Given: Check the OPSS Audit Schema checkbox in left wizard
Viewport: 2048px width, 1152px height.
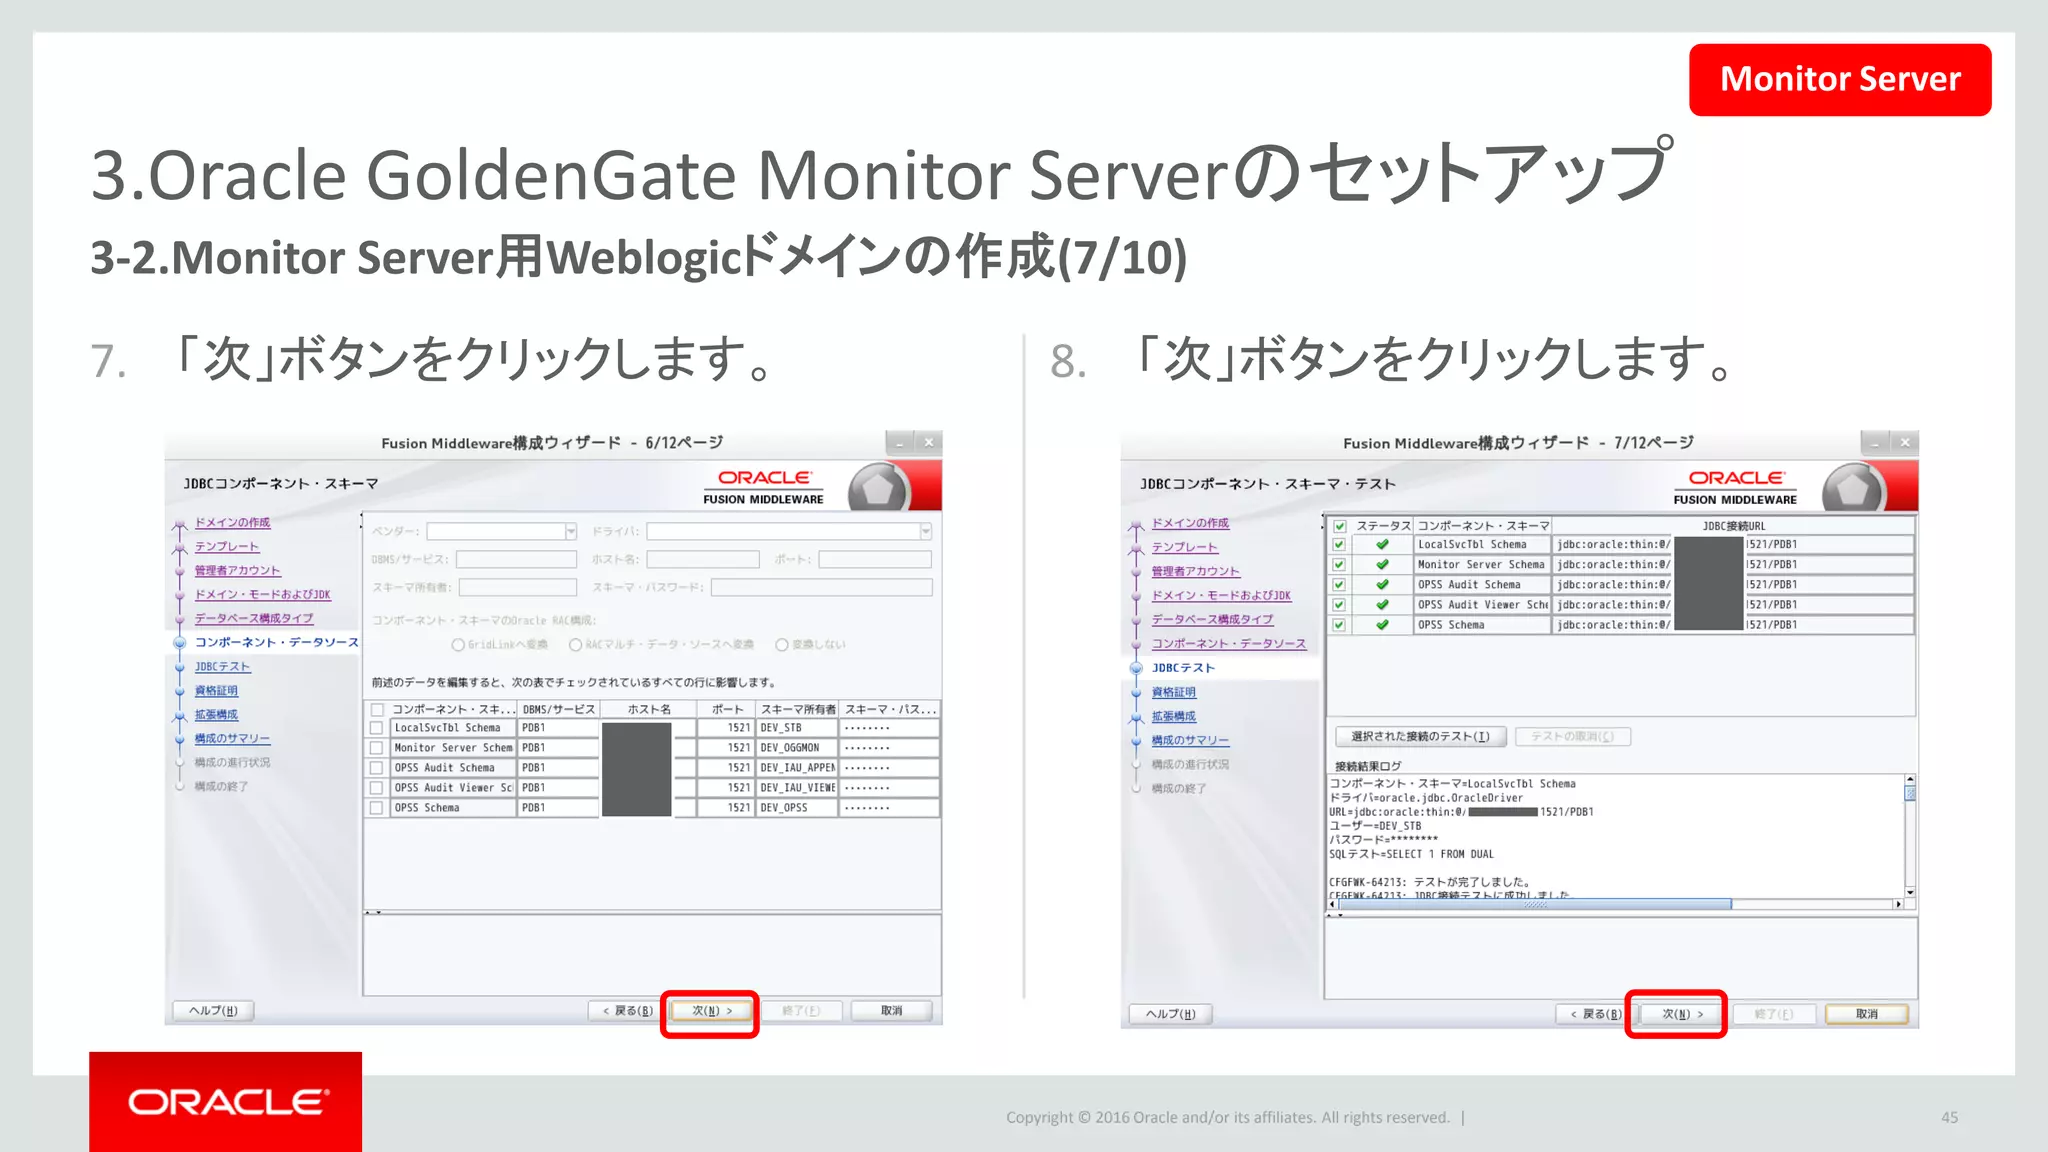Looking at the screenshot, I should click(377, 768).
